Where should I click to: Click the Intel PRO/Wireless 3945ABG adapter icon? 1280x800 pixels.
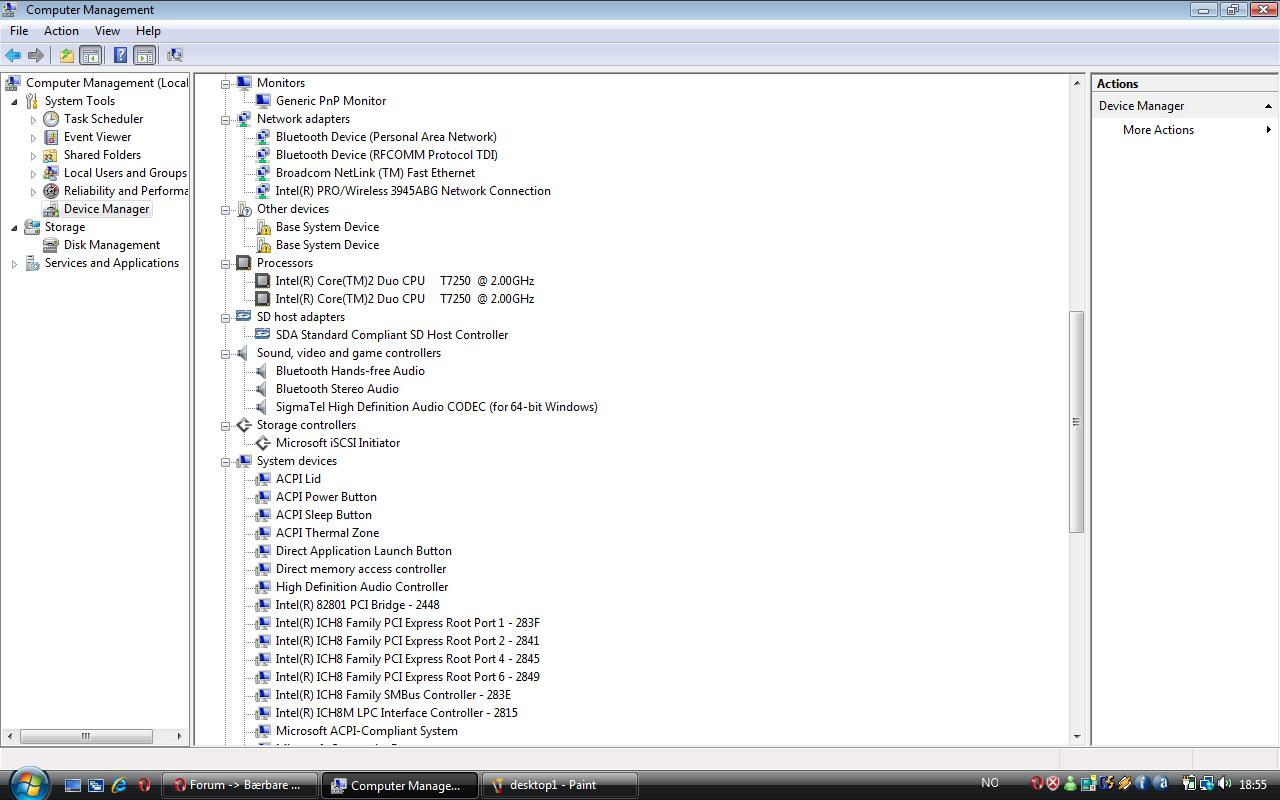[263, 191]
